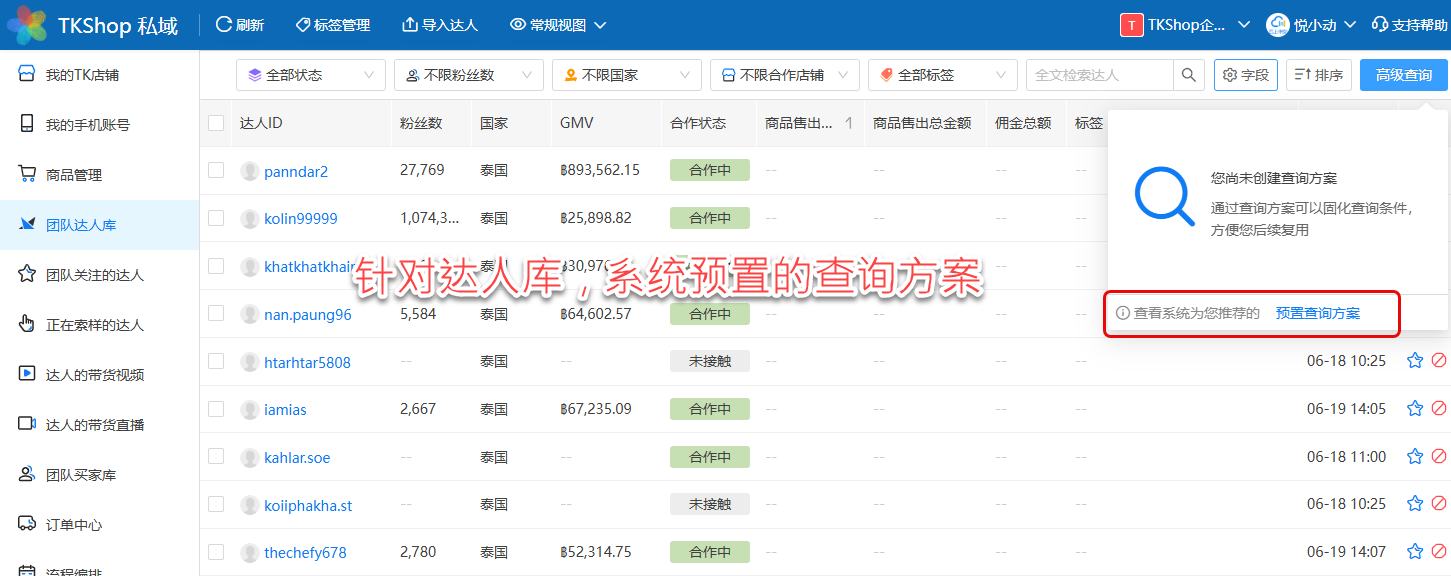Open the 不限粉丝数 follower filter dropdown
The image size is (1451, 576).
point(469,75)
